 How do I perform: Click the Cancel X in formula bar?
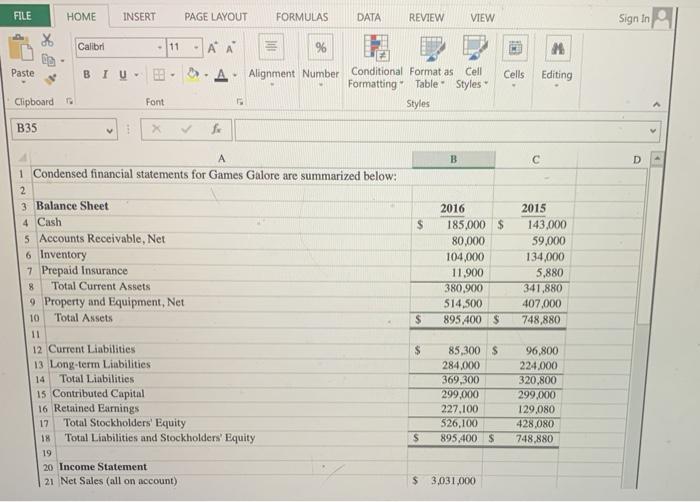pos(156,129)
